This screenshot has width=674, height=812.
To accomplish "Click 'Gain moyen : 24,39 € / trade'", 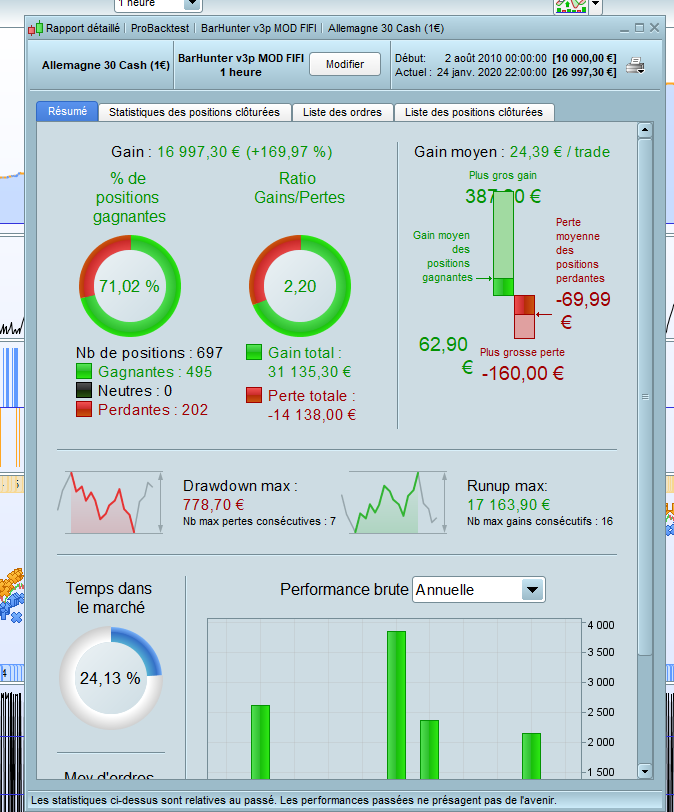I will 512,152.
